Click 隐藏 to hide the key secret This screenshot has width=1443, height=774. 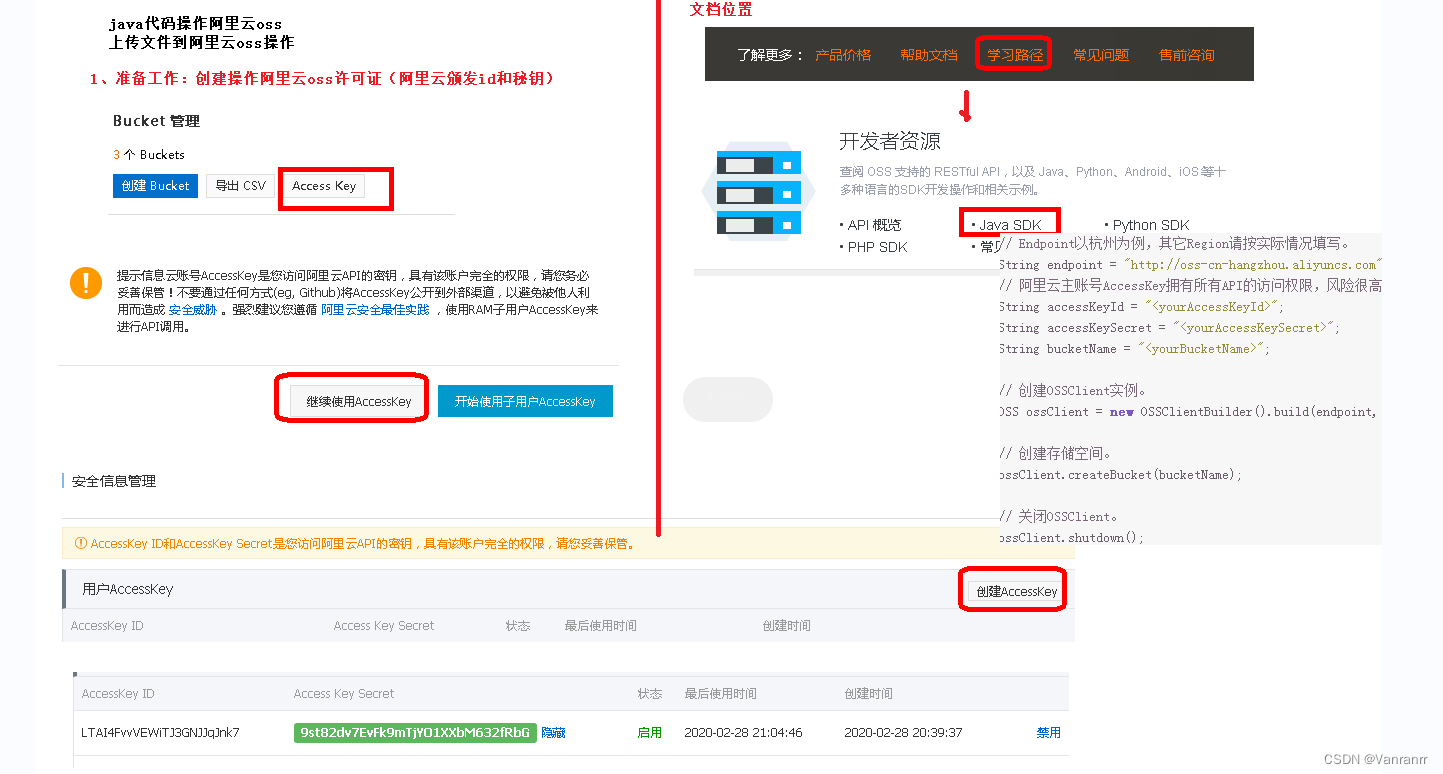pos(553,733)
